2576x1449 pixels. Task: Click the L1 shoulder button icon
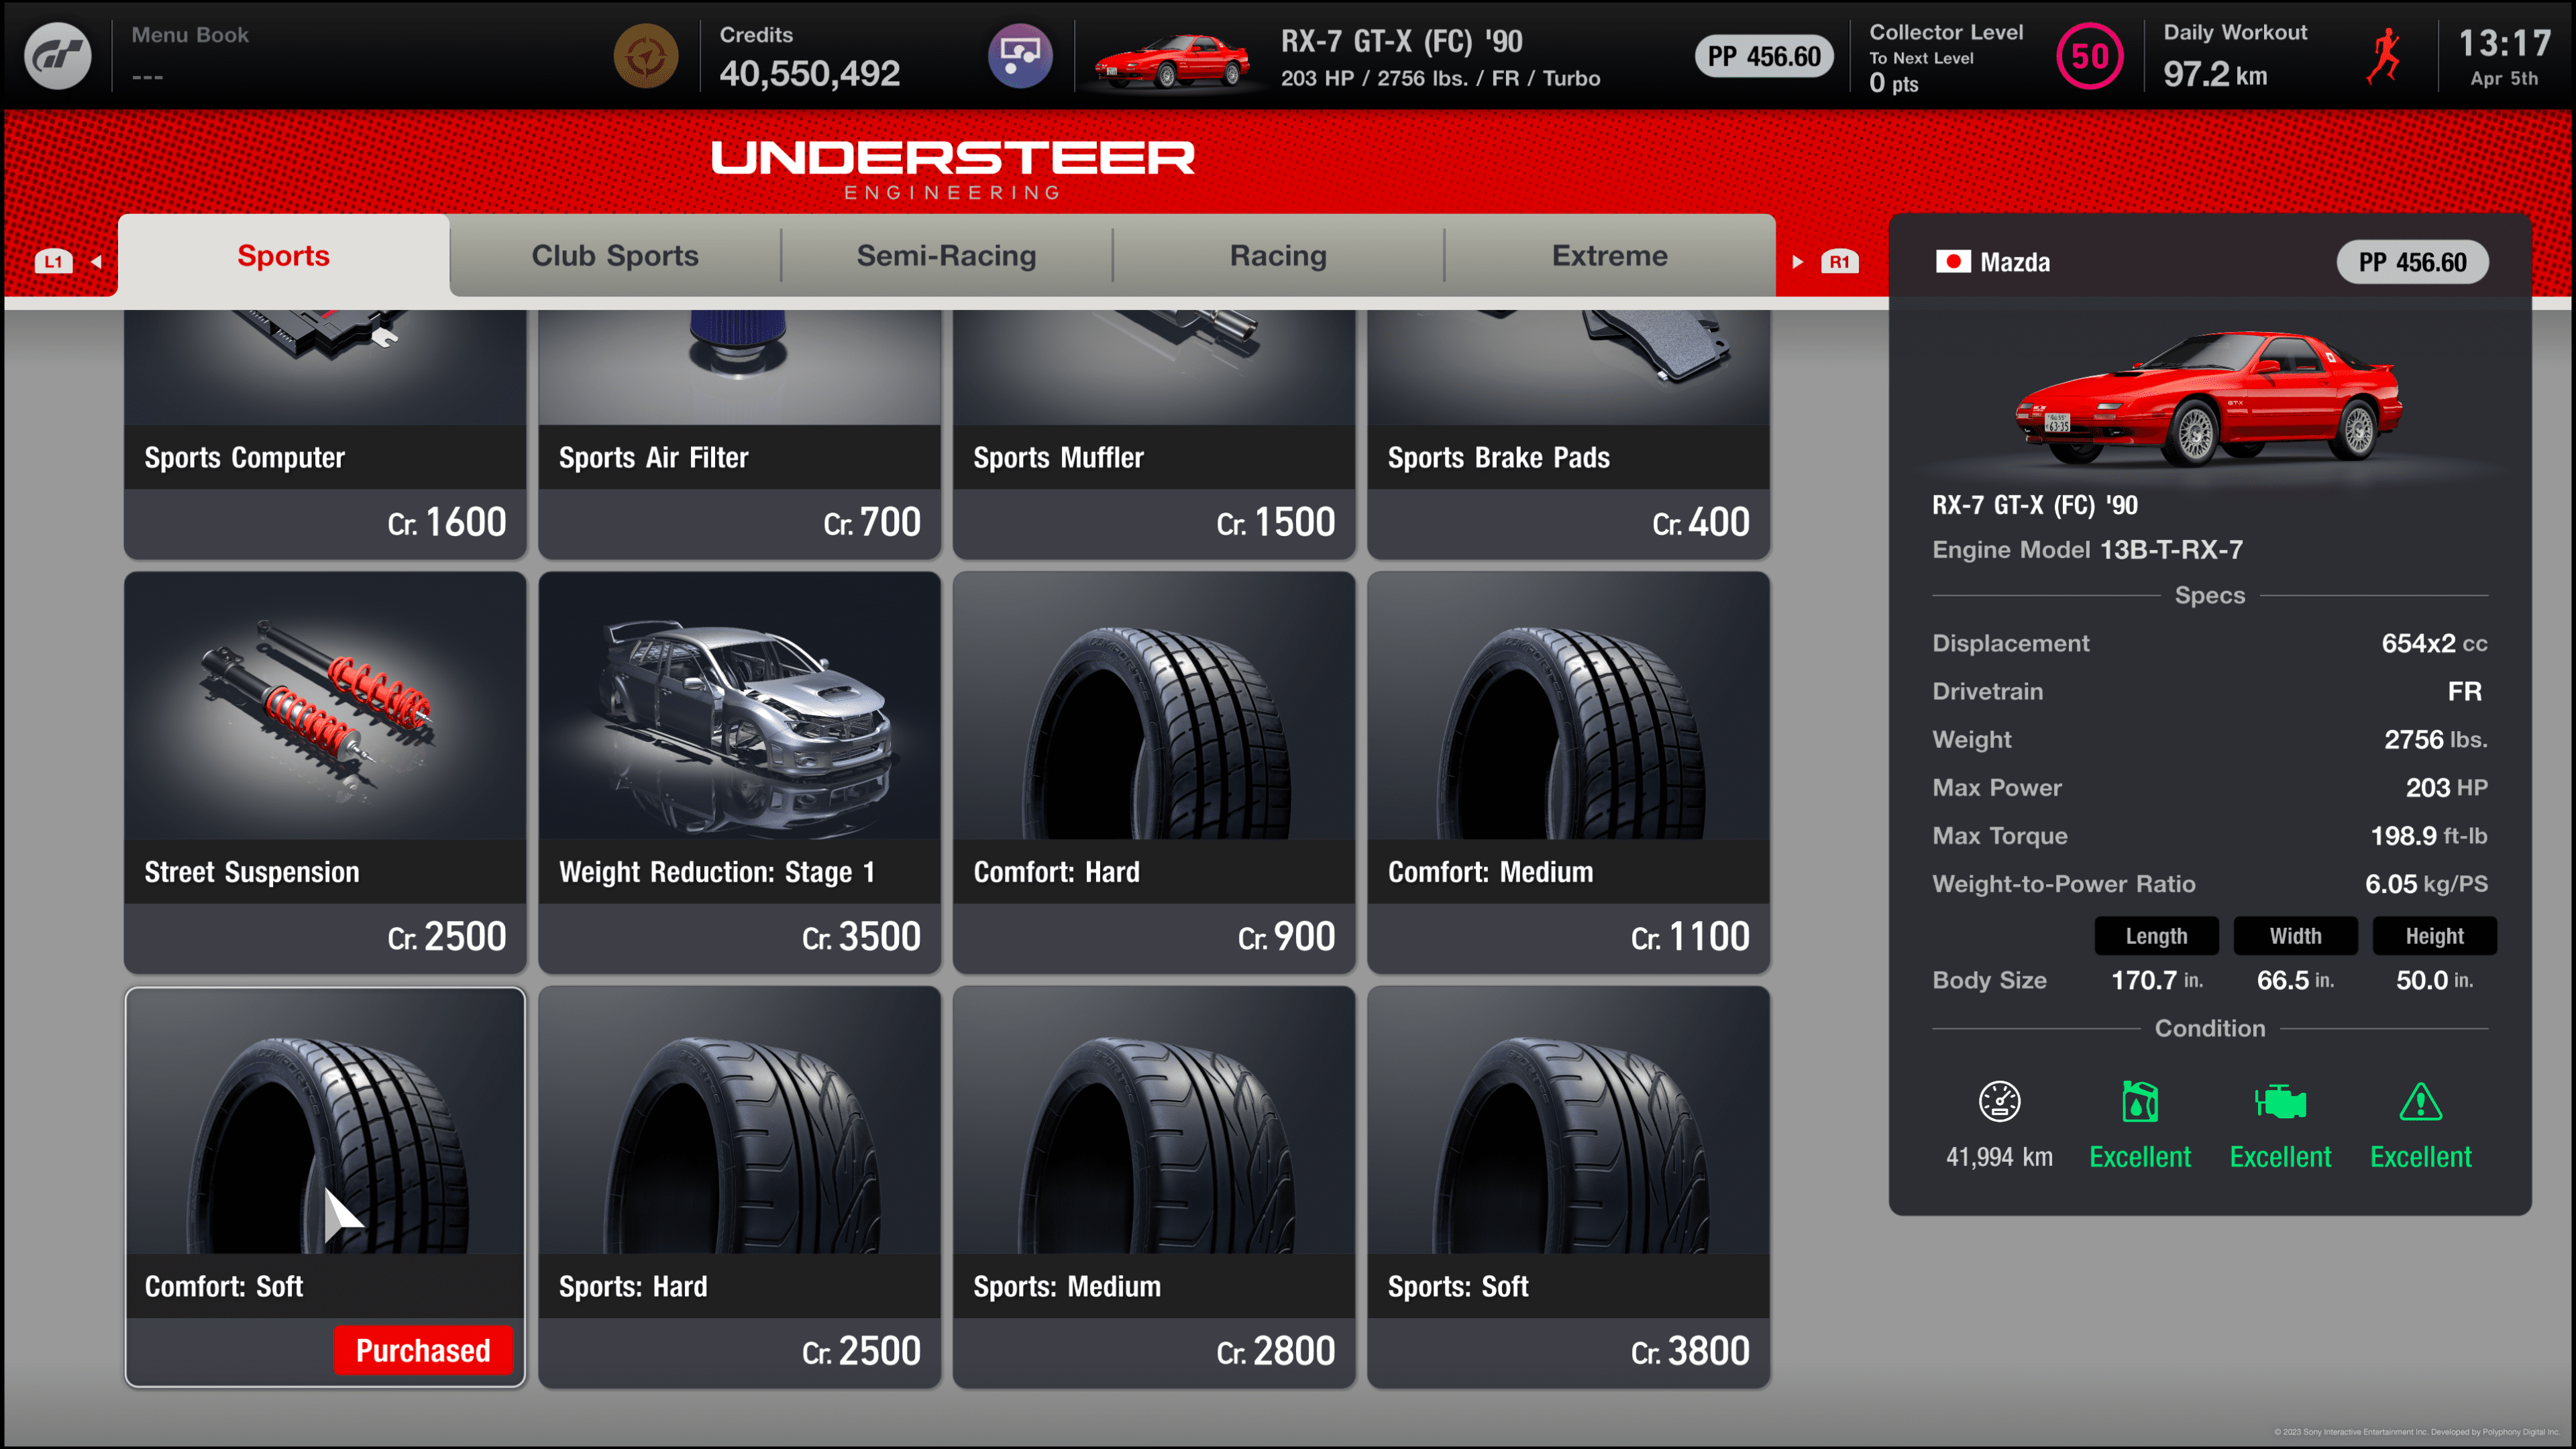pyautogui.click(x=53, y=262)
